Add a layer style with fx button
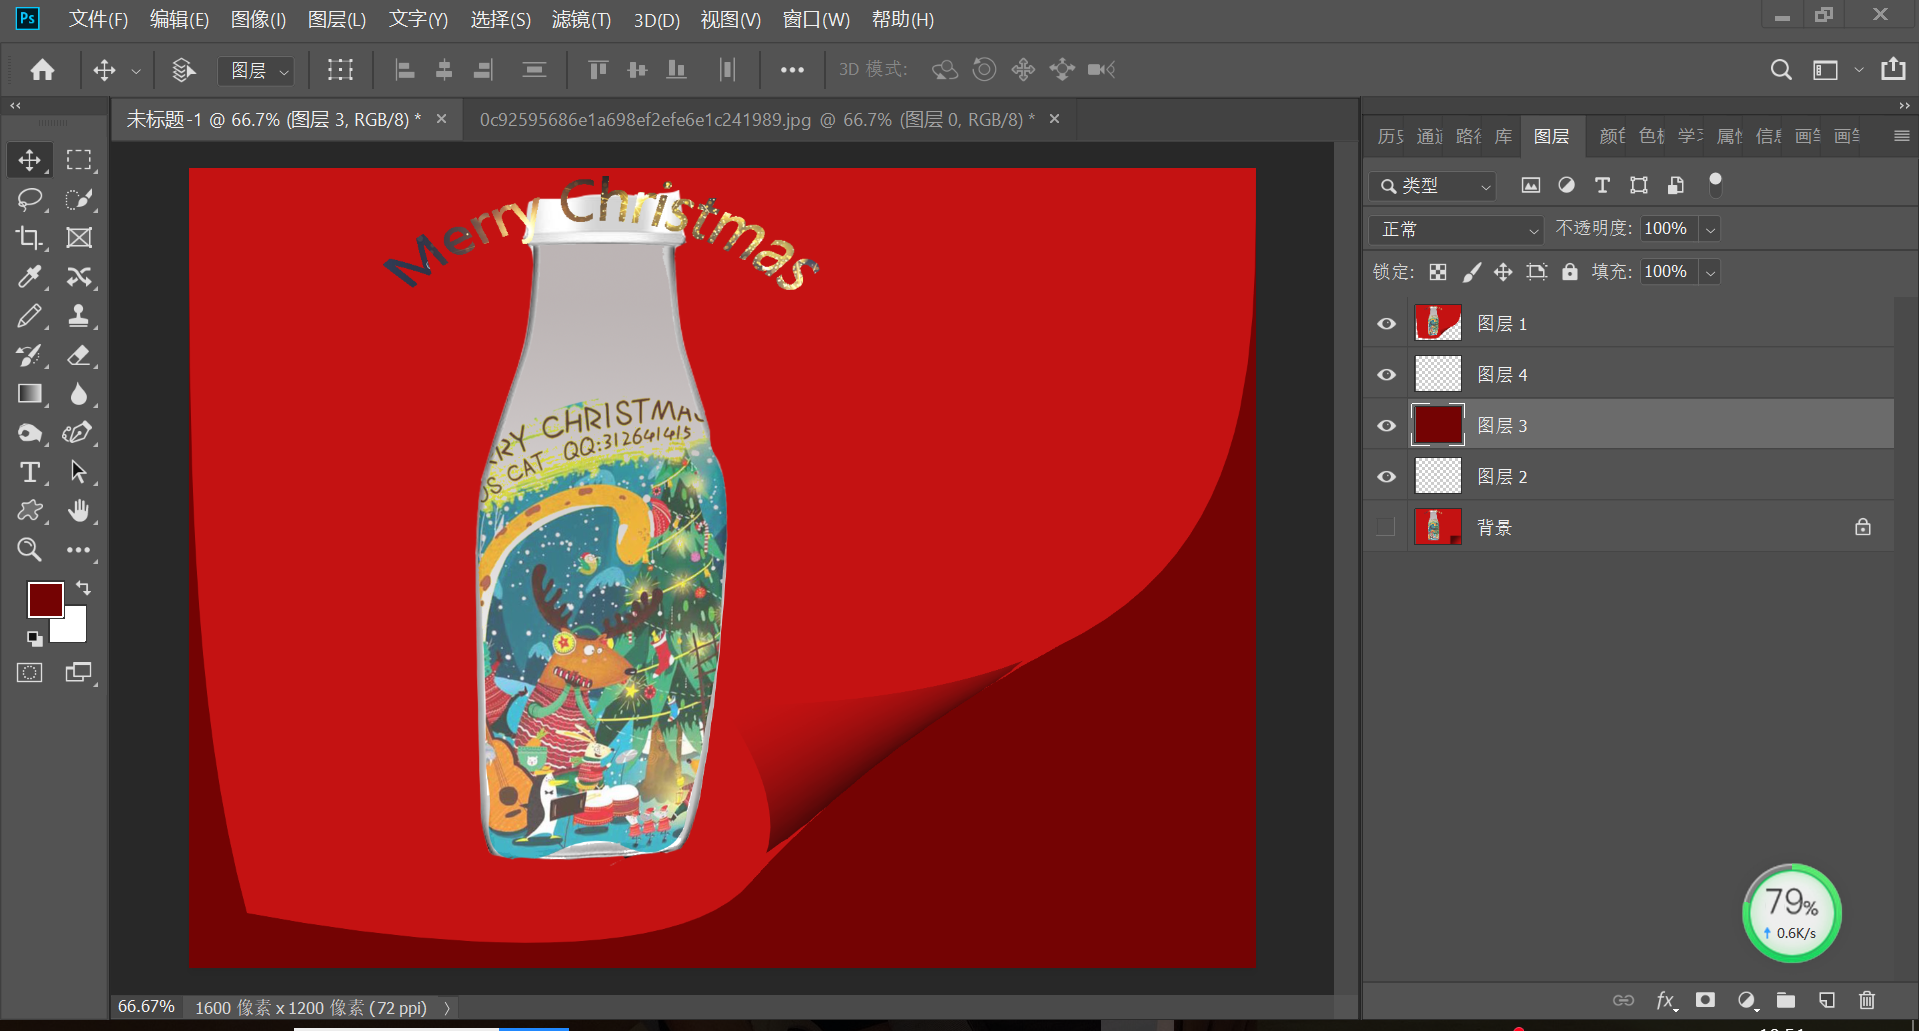 tap(1665, 1000)
